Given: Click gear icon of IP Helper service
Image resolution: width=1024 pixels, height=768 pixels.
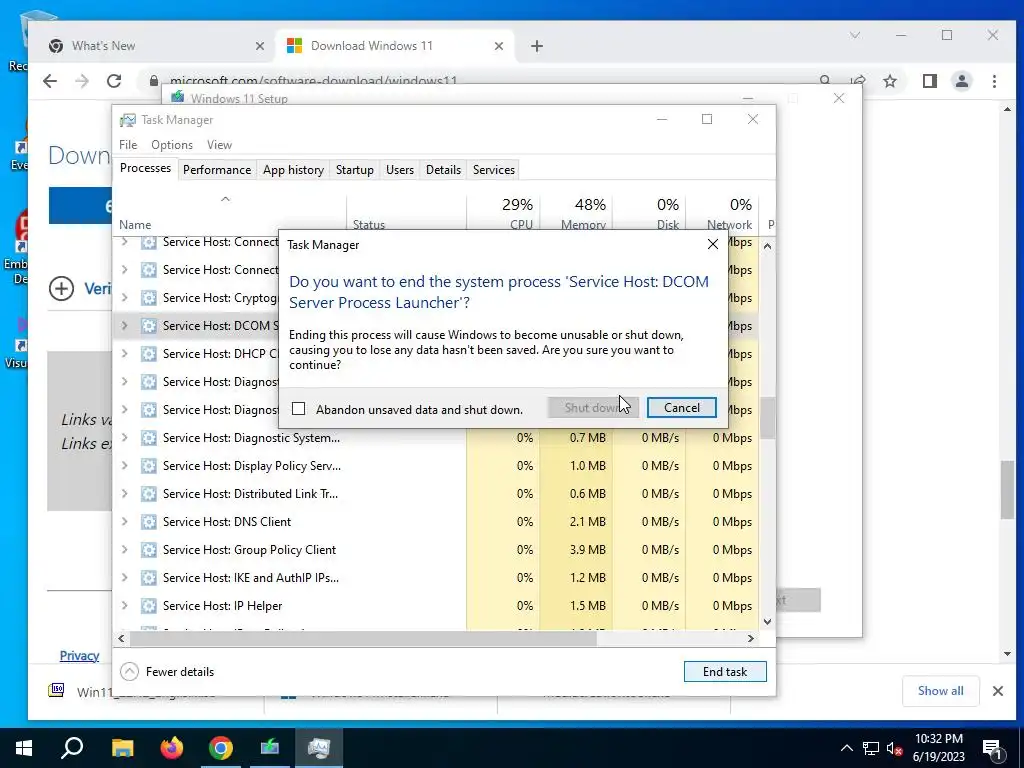Looking at the screenshot, I should pyautogui.click(x=149, y=605).
